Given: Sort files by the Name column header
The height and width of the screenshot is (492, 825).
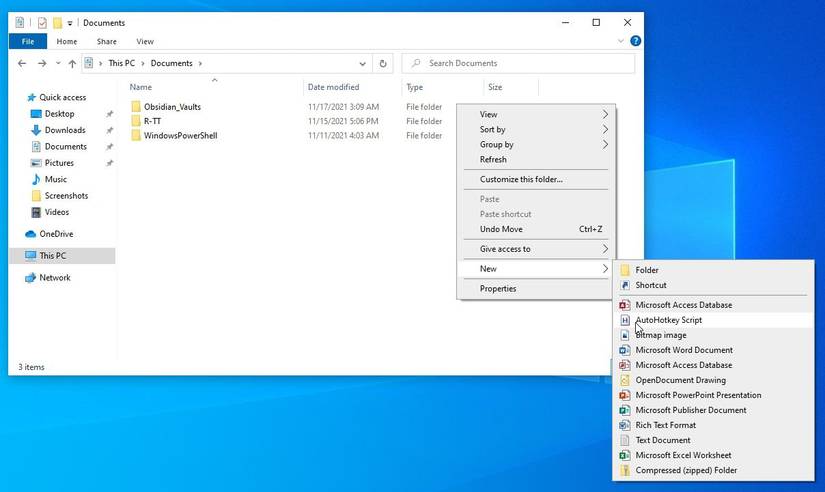Looking at the screenshot, I should (216, 87).
